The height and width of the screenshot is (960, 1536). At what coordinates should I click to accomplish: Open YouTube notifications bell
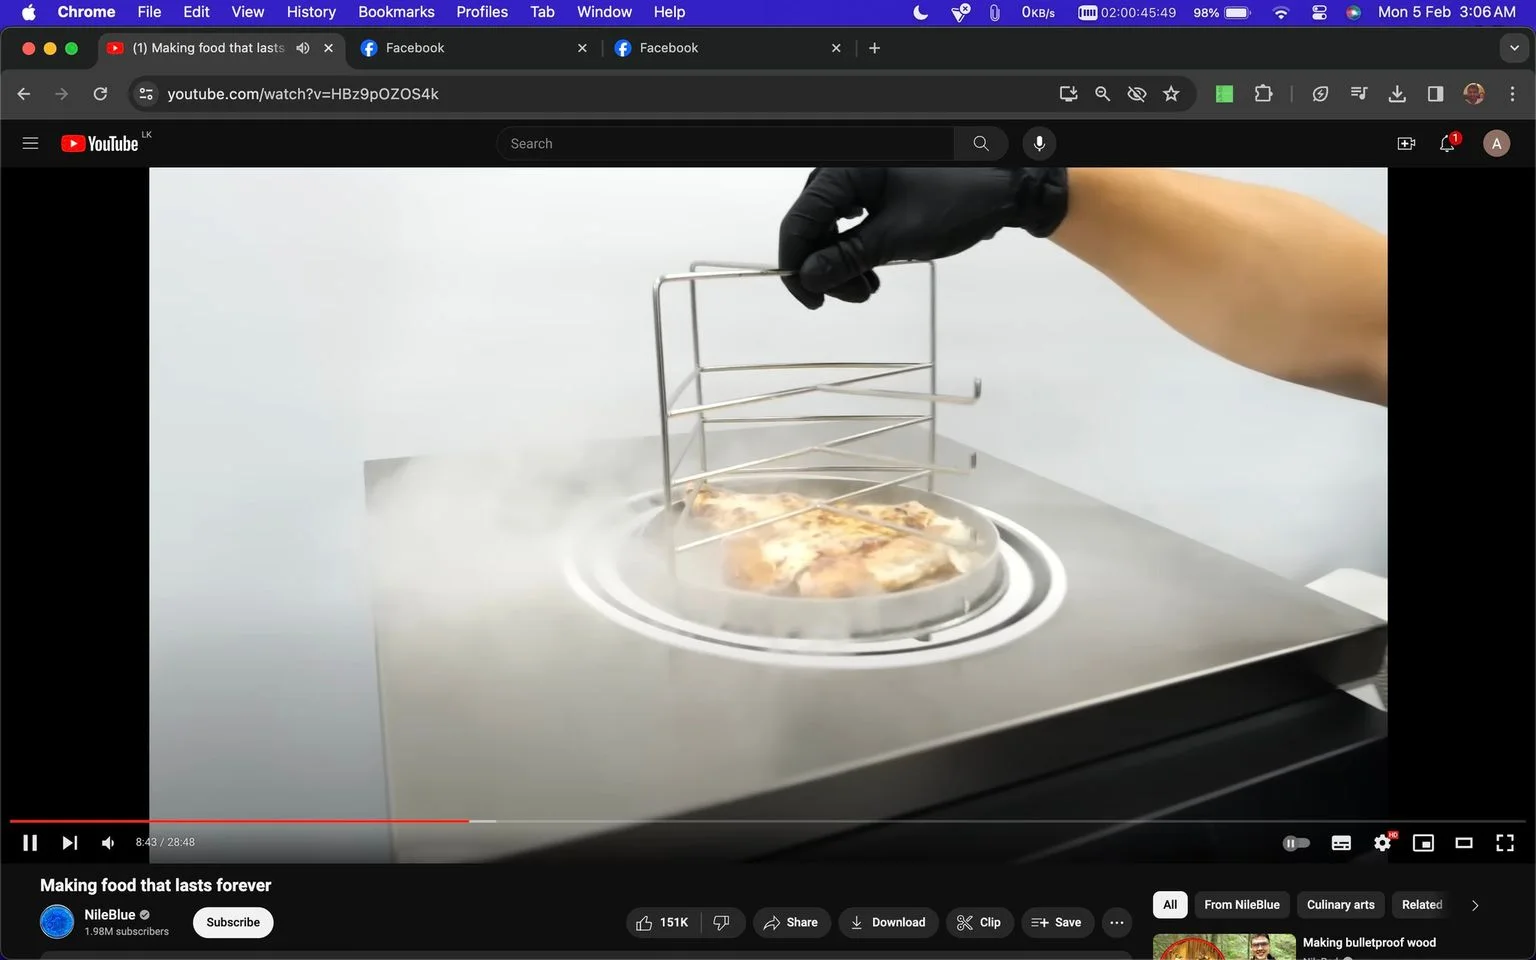[1447, 144]
